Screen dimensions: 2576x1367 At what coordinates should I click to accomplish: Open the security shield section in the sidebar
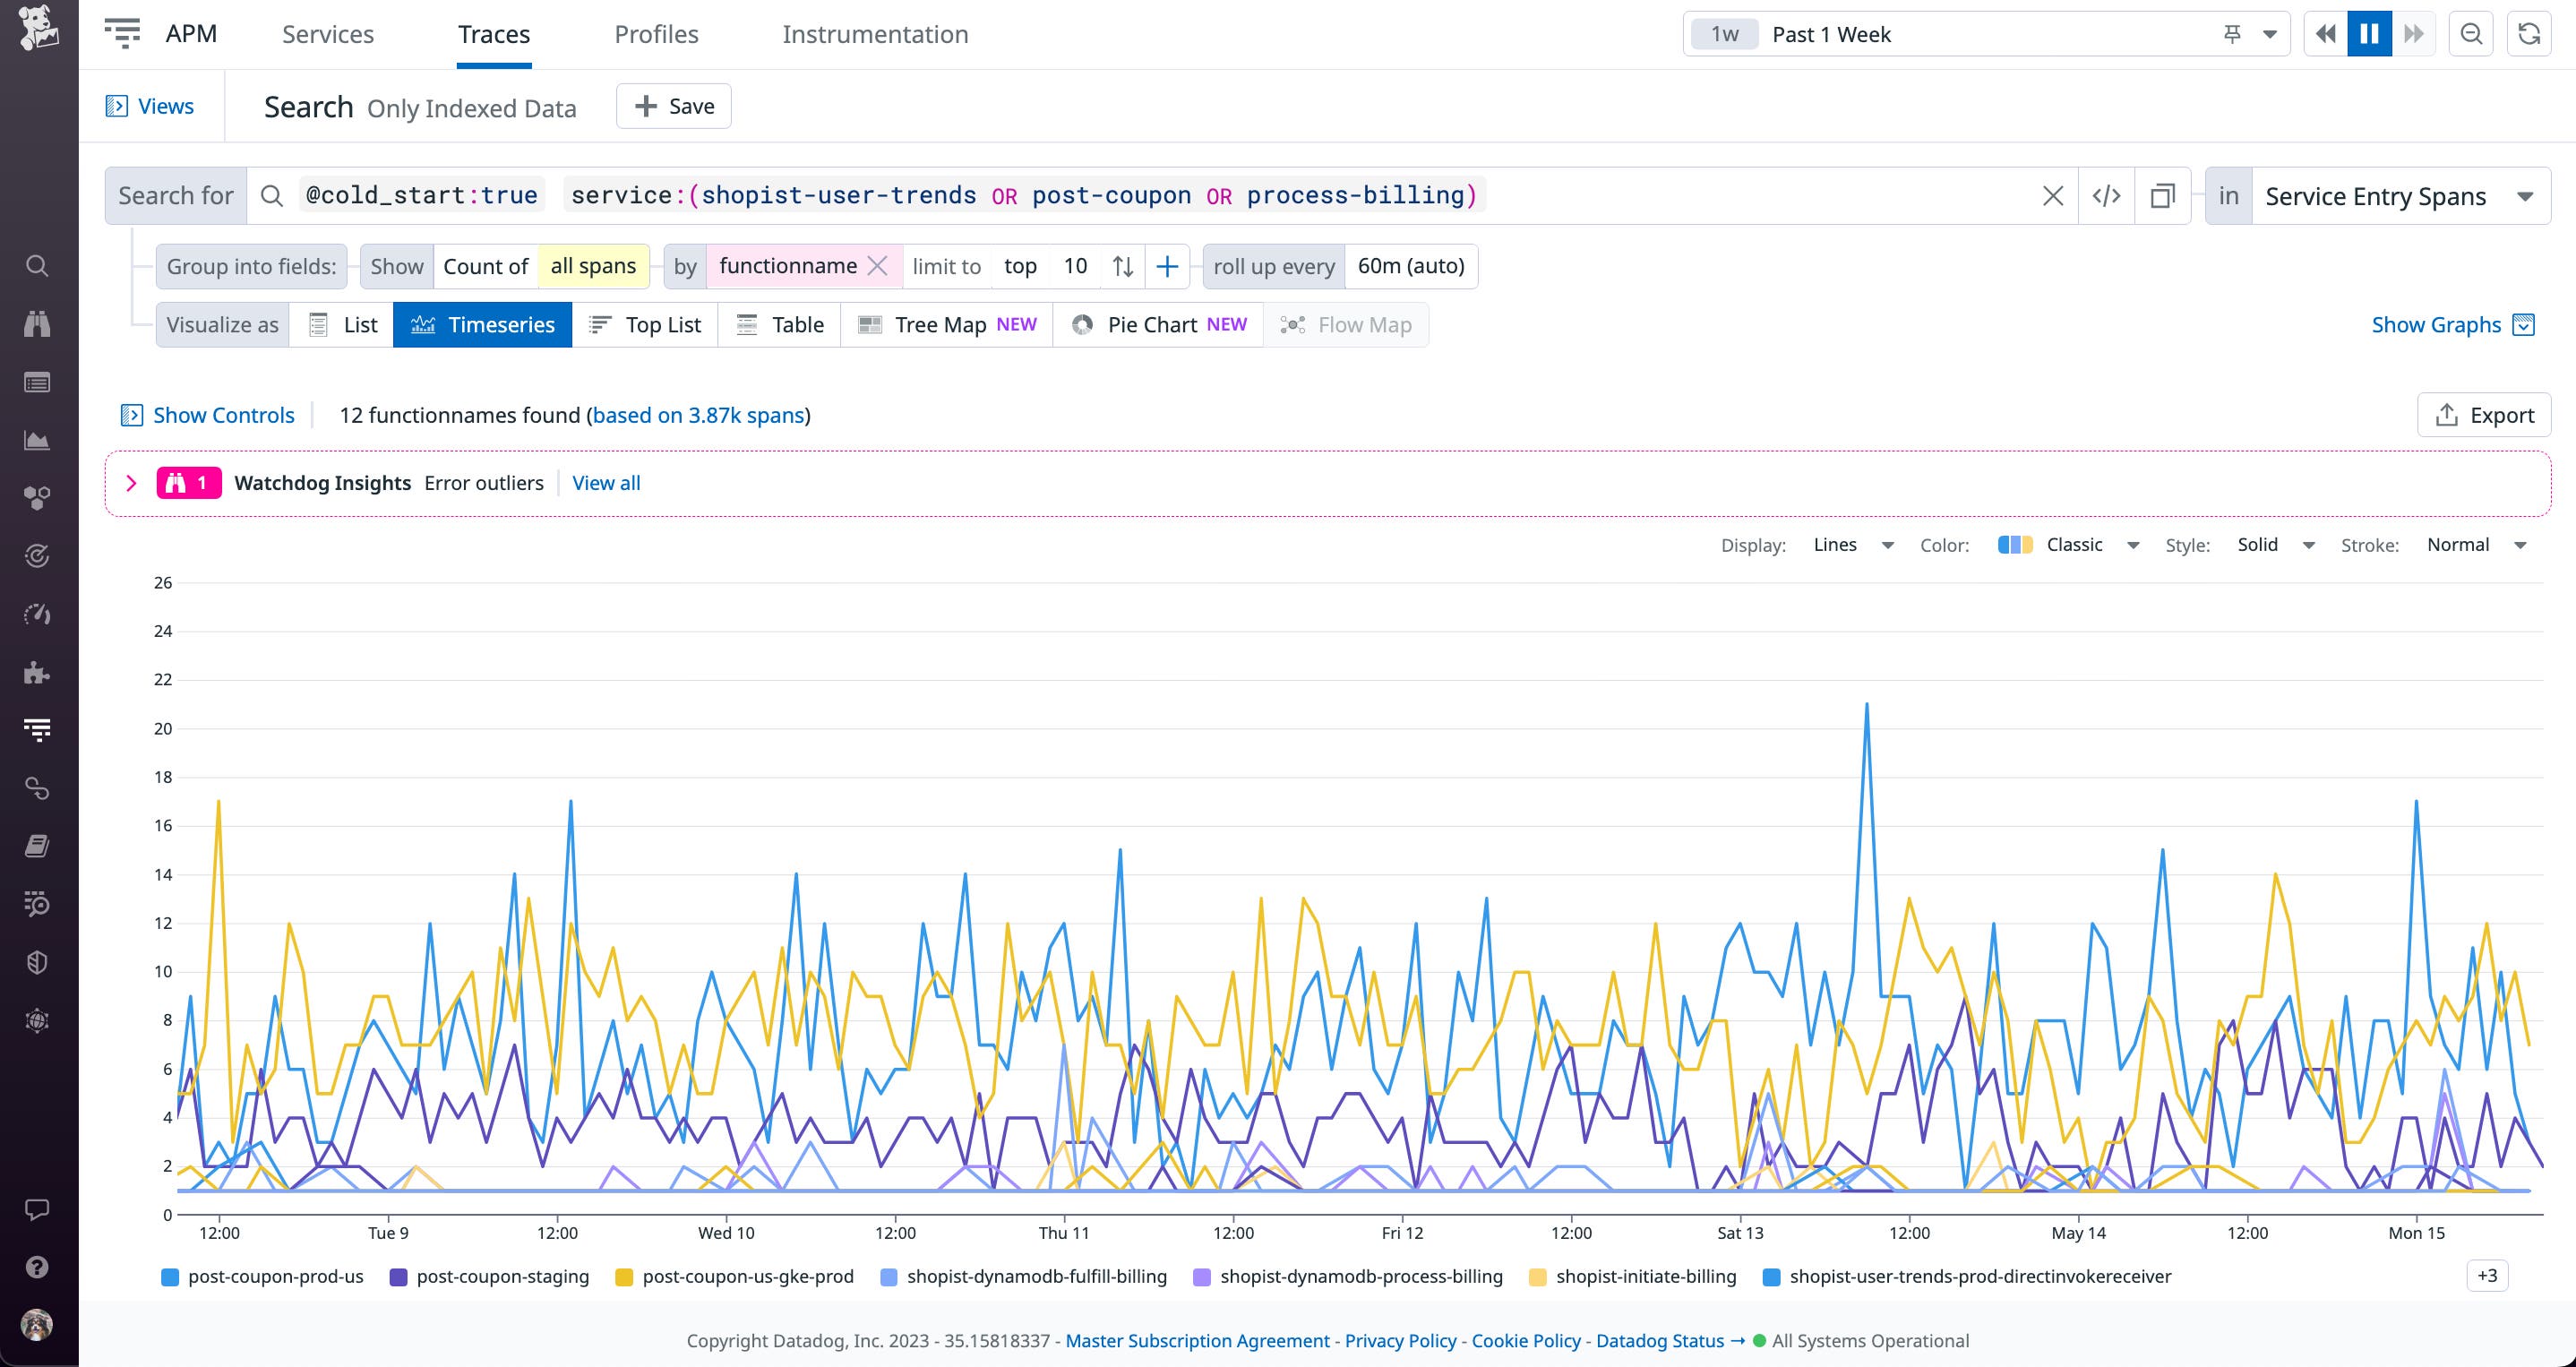pyautogui.click(x=37, y=963)
